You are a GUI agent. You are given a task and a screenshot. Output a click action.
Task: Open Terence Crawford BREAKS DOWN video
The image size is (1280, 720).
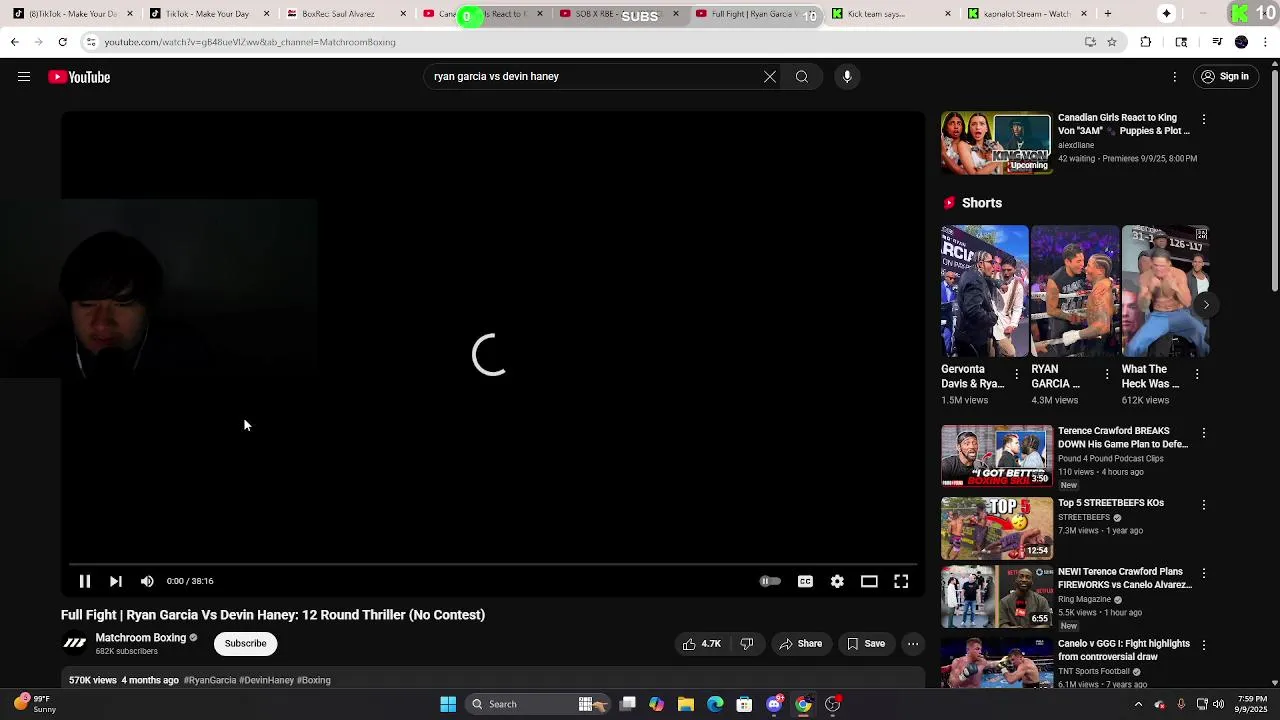tap(997, 456)
